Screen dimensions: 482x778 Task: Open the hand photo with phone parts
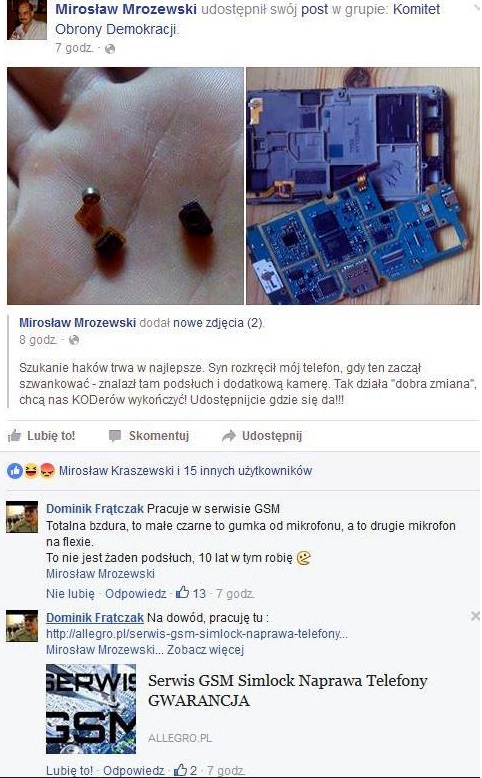tap(126, 186)
